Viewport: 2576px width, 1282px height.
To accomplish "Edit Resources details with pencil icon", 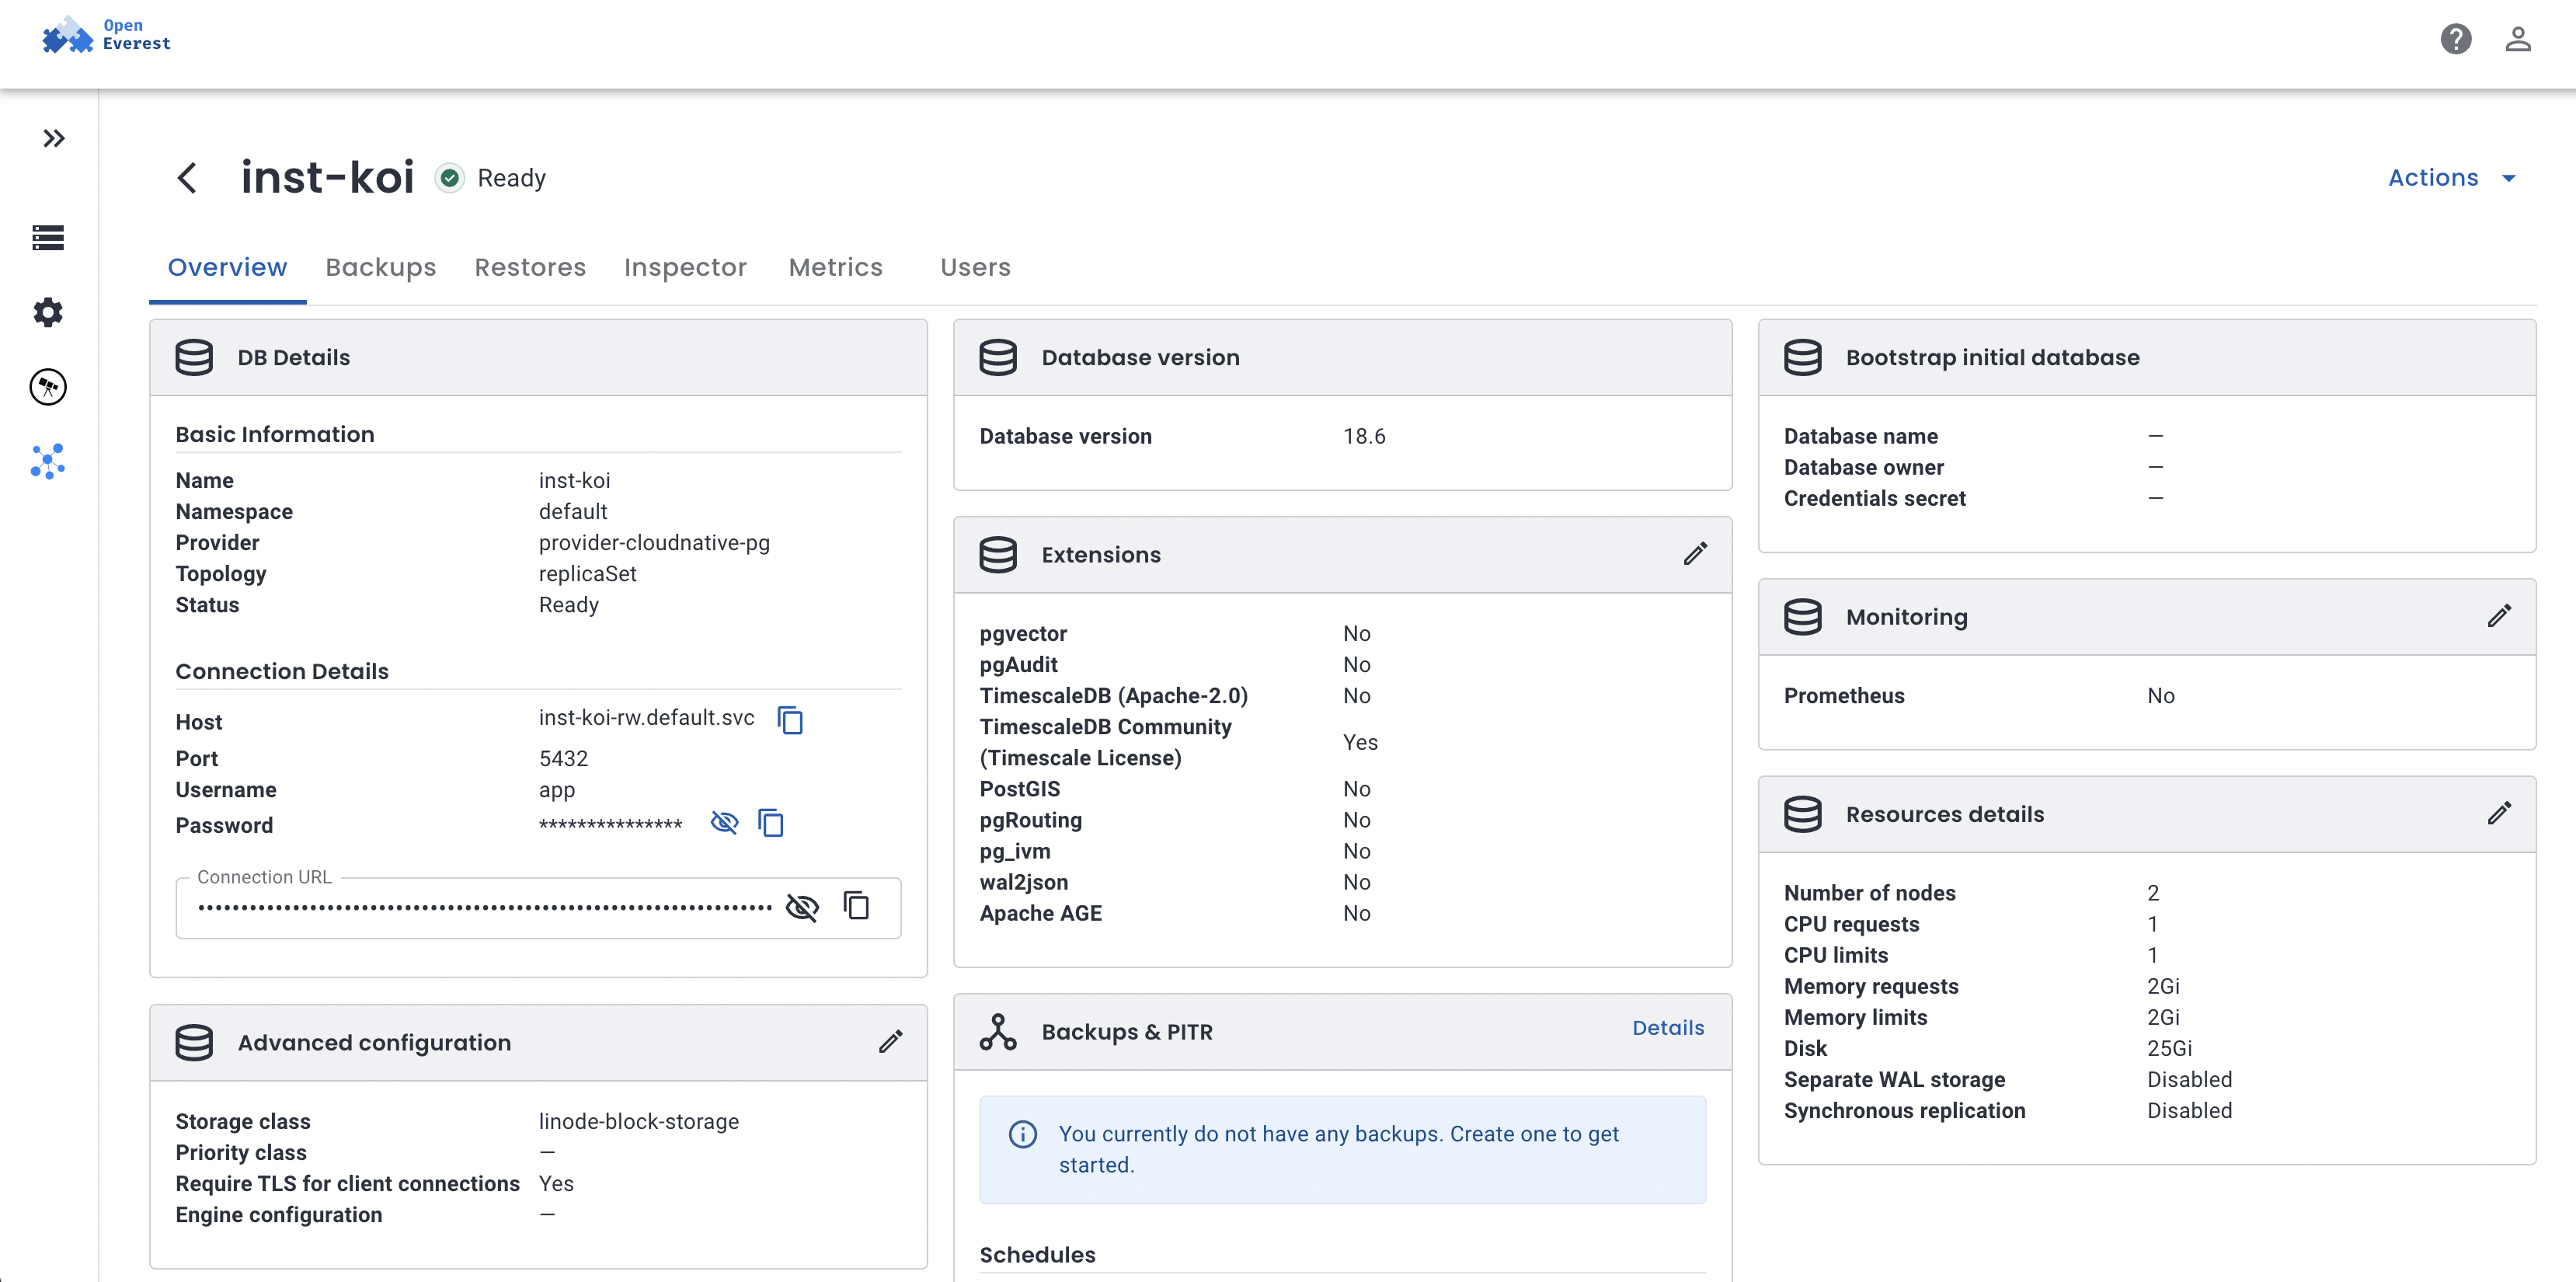I will pos(2499,813).
